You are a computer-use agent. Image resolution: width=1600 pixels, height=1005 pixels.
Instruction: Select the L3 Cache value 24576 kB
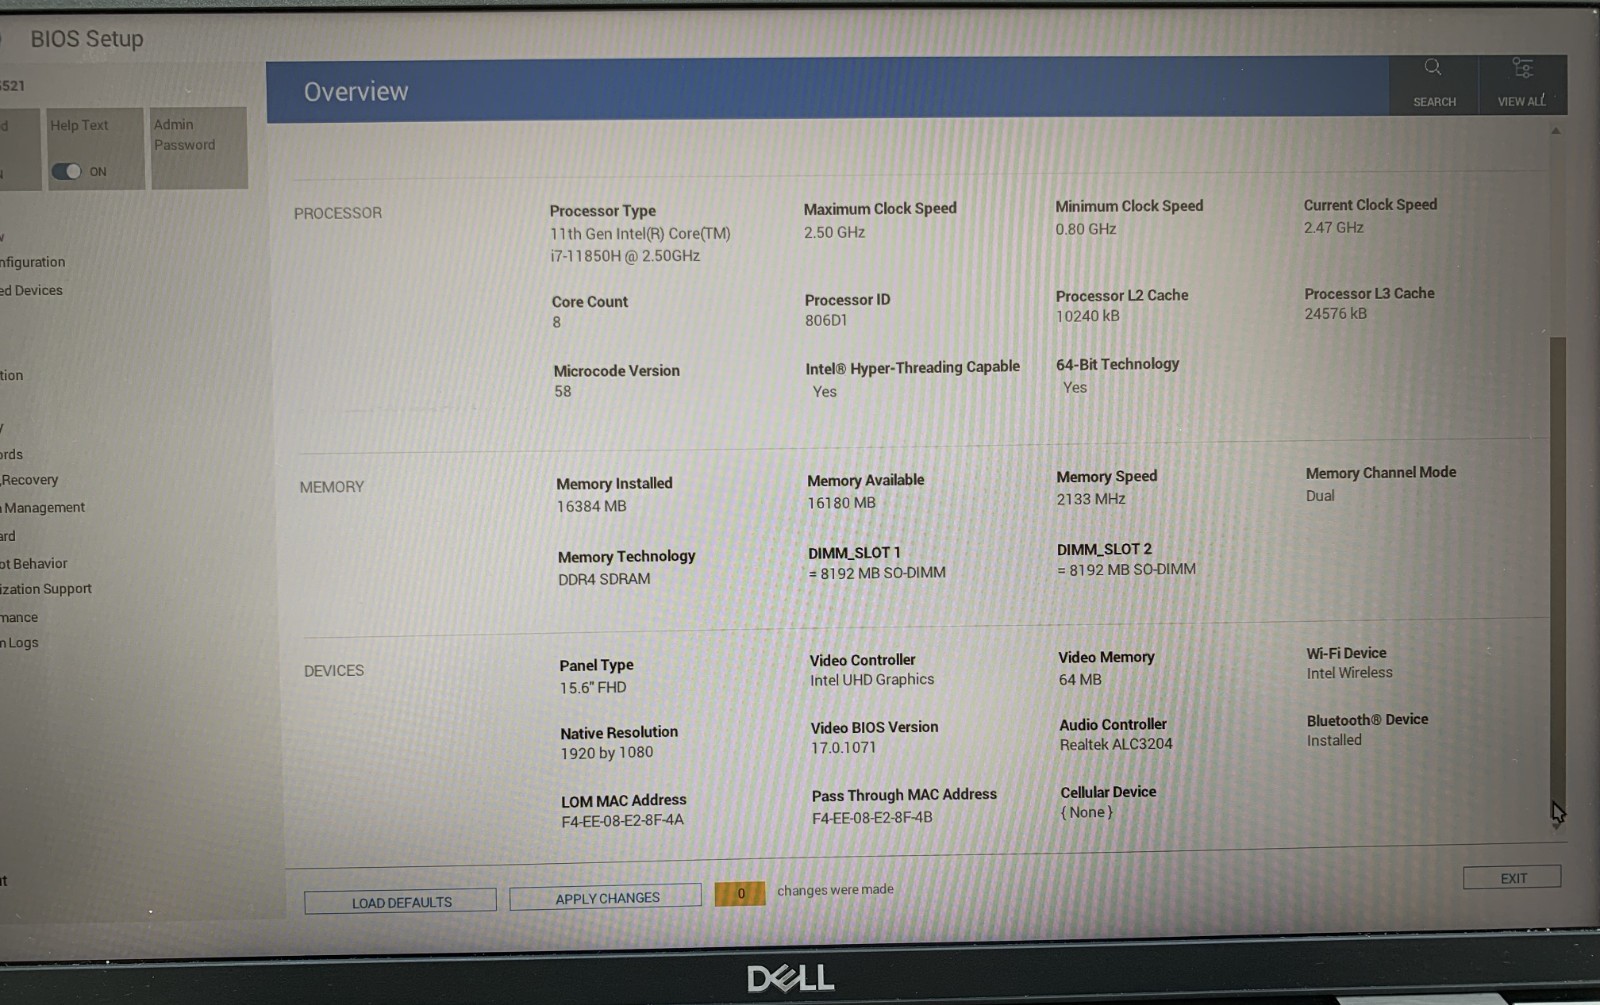pos(1336,313)
